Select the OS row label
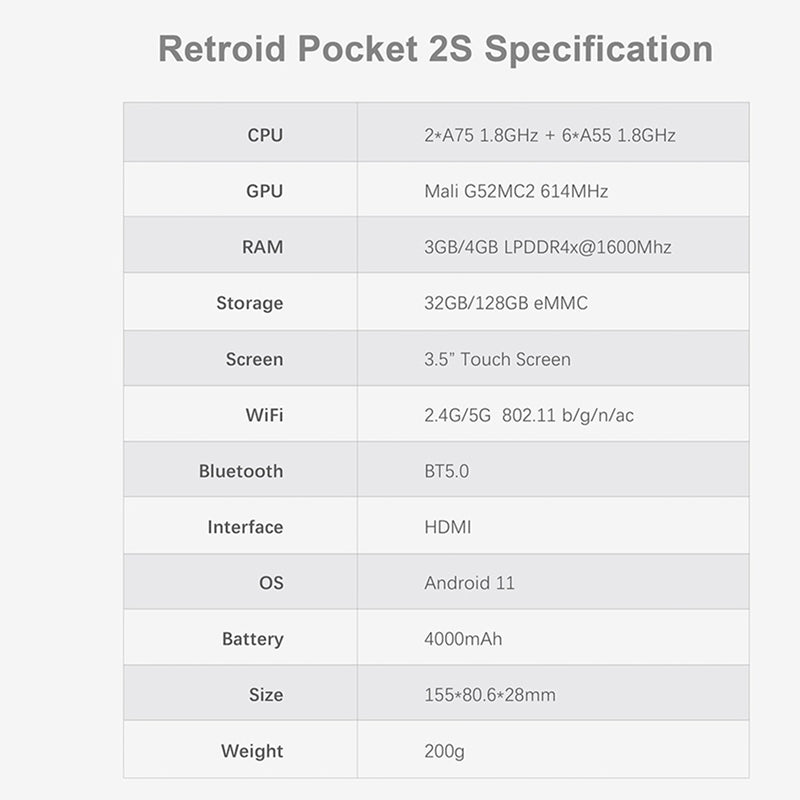Screen dimensions: 800x800 tap(271, 583)
